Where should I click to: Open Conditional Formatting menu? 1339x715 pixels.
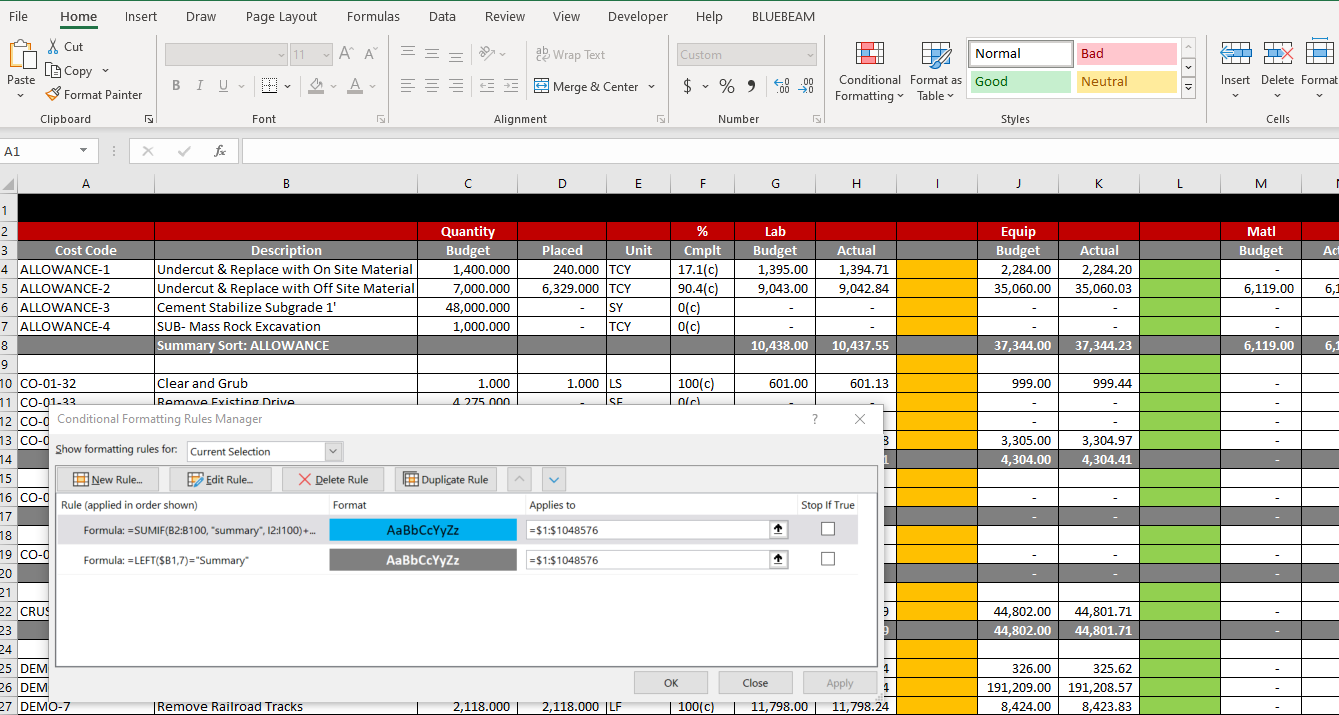869,72
